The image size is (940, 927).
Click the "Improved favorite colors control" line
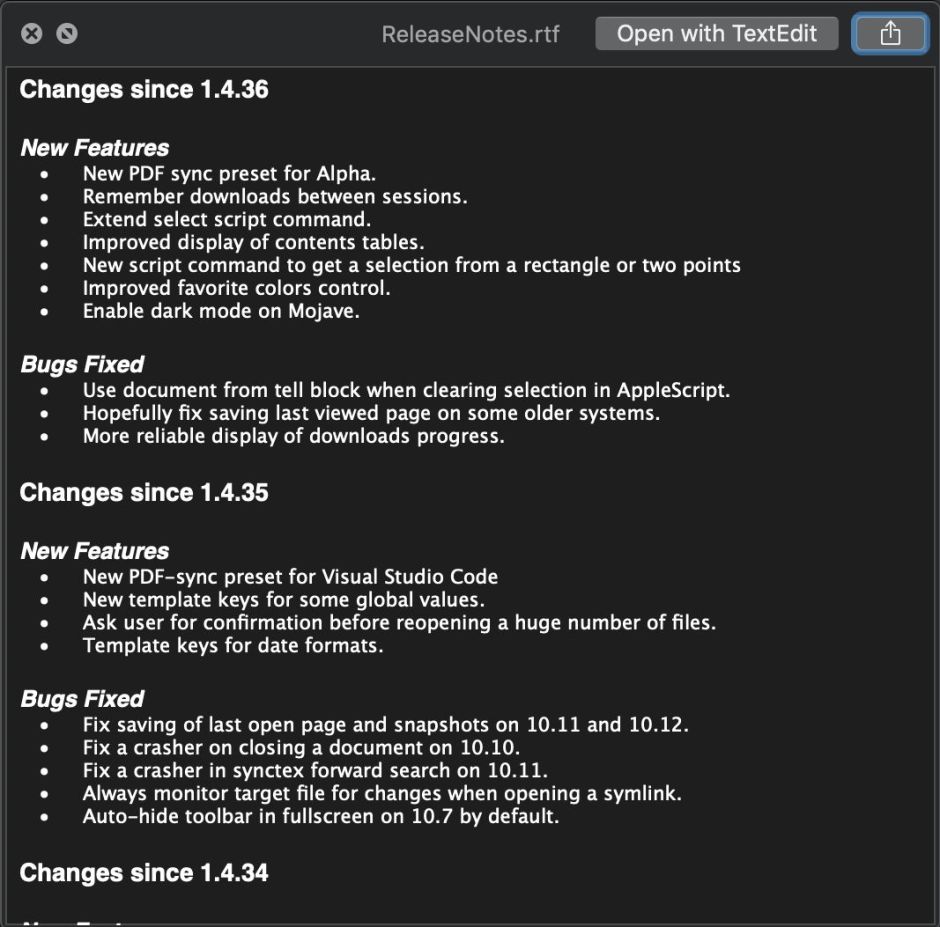pyautogui.click(x=236, y=288)
